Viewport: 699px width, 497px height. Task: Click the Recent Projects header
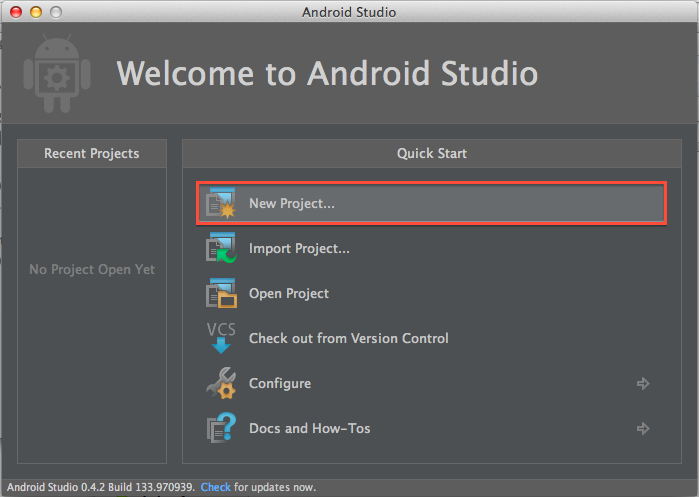click(92, 153)
